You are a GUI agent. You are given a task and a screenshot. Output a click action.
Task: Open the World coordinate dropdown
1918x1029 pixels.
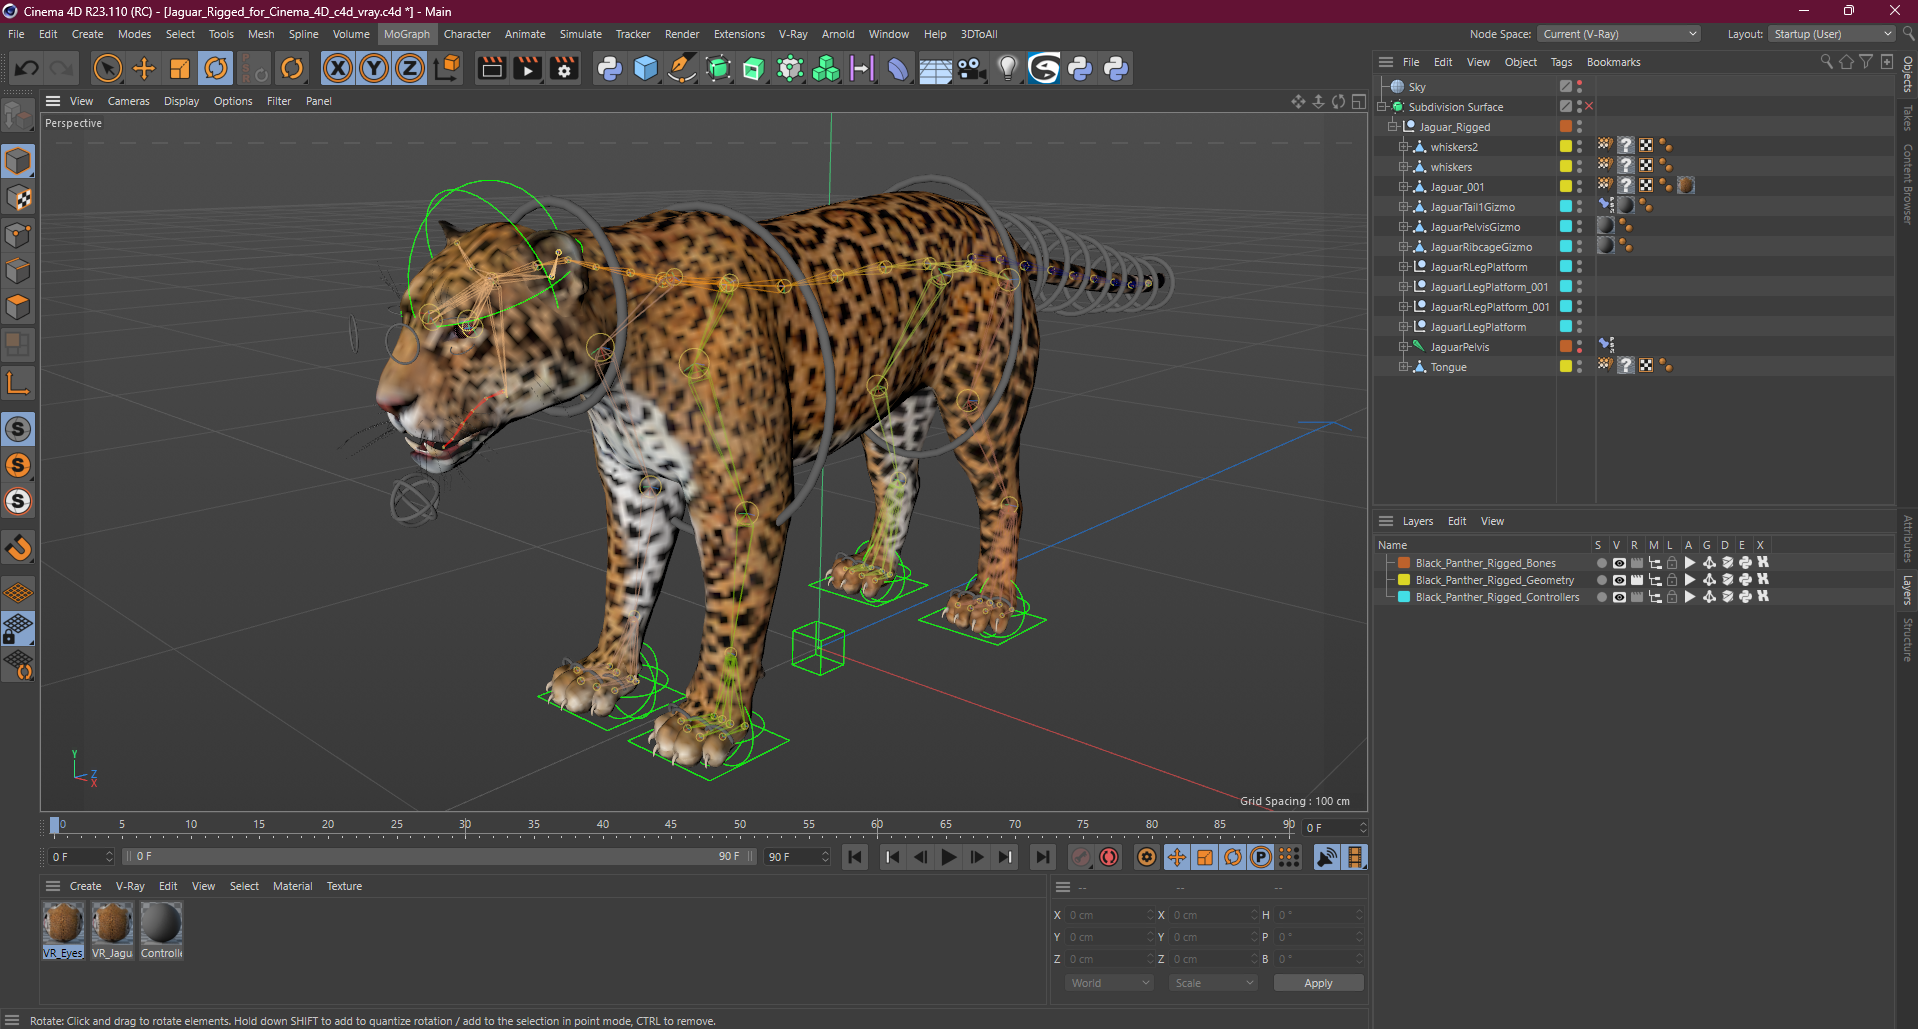pos(1110,983)
